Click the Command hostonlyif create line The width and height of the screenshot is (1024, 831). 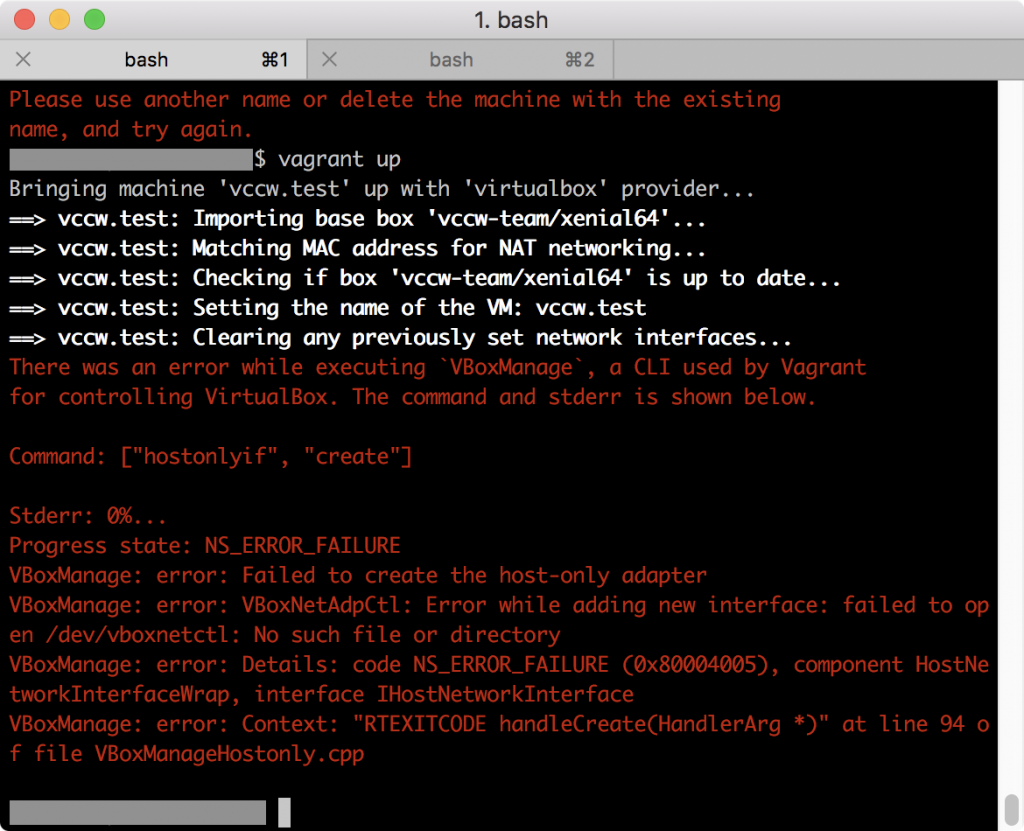click(210, 456)
